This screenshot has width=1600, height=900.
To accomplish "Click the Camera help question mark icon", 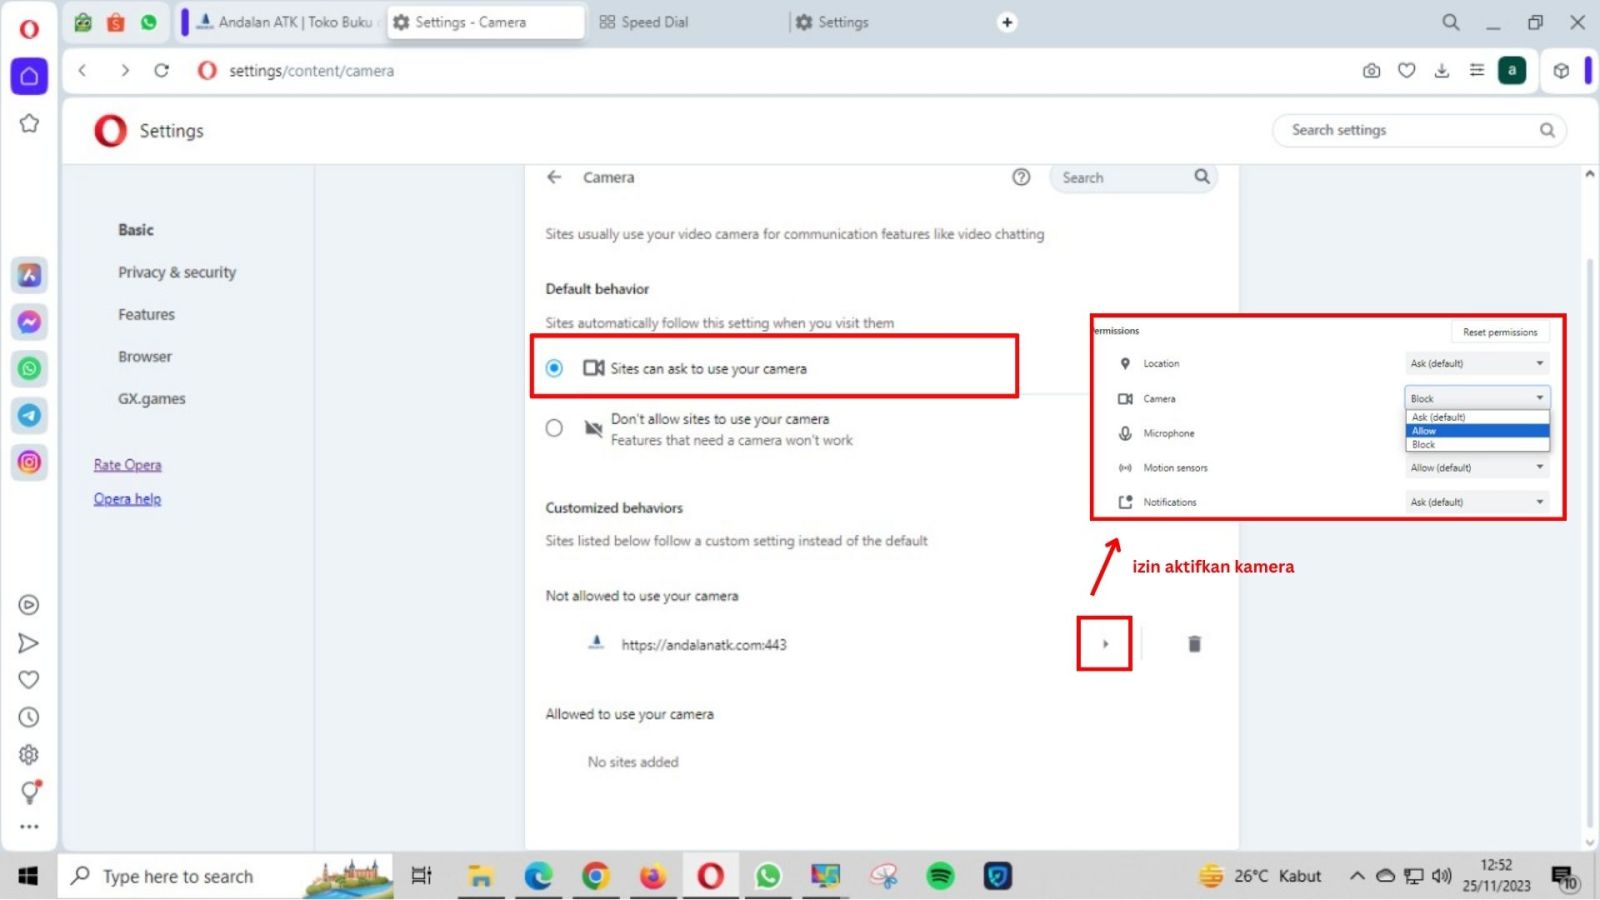I will (x=1021, y=177).
